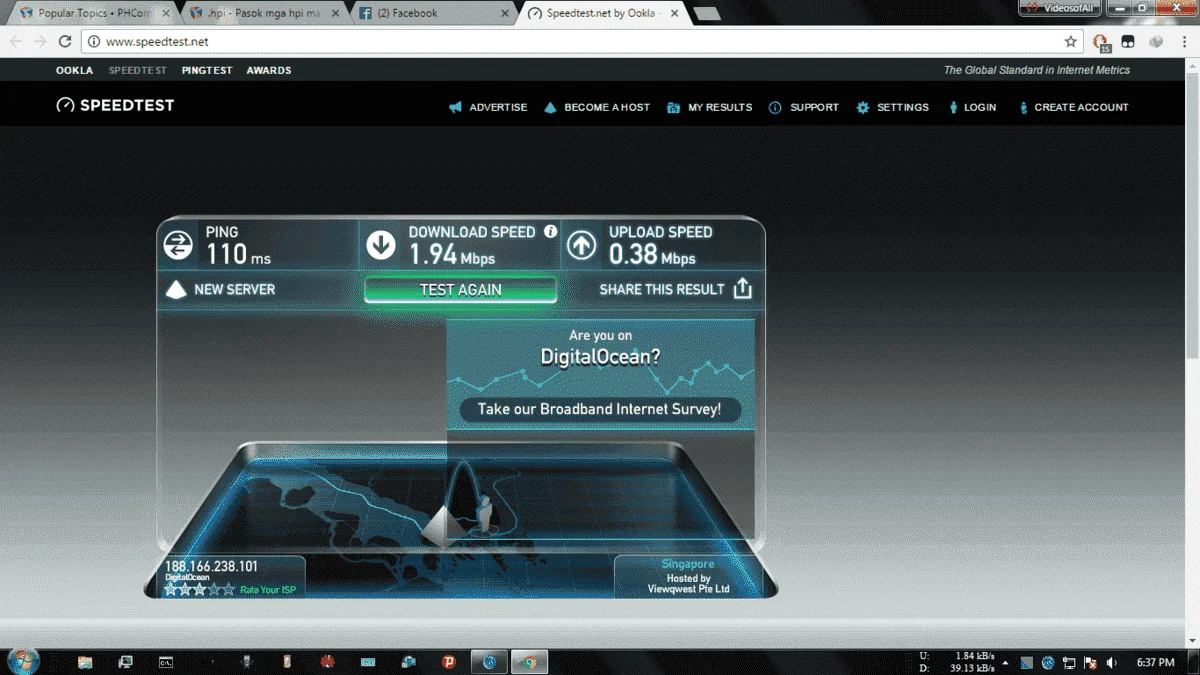Click the Rate Your ISP link
This screenshot has width=1200, height=675.
point(267,590)
